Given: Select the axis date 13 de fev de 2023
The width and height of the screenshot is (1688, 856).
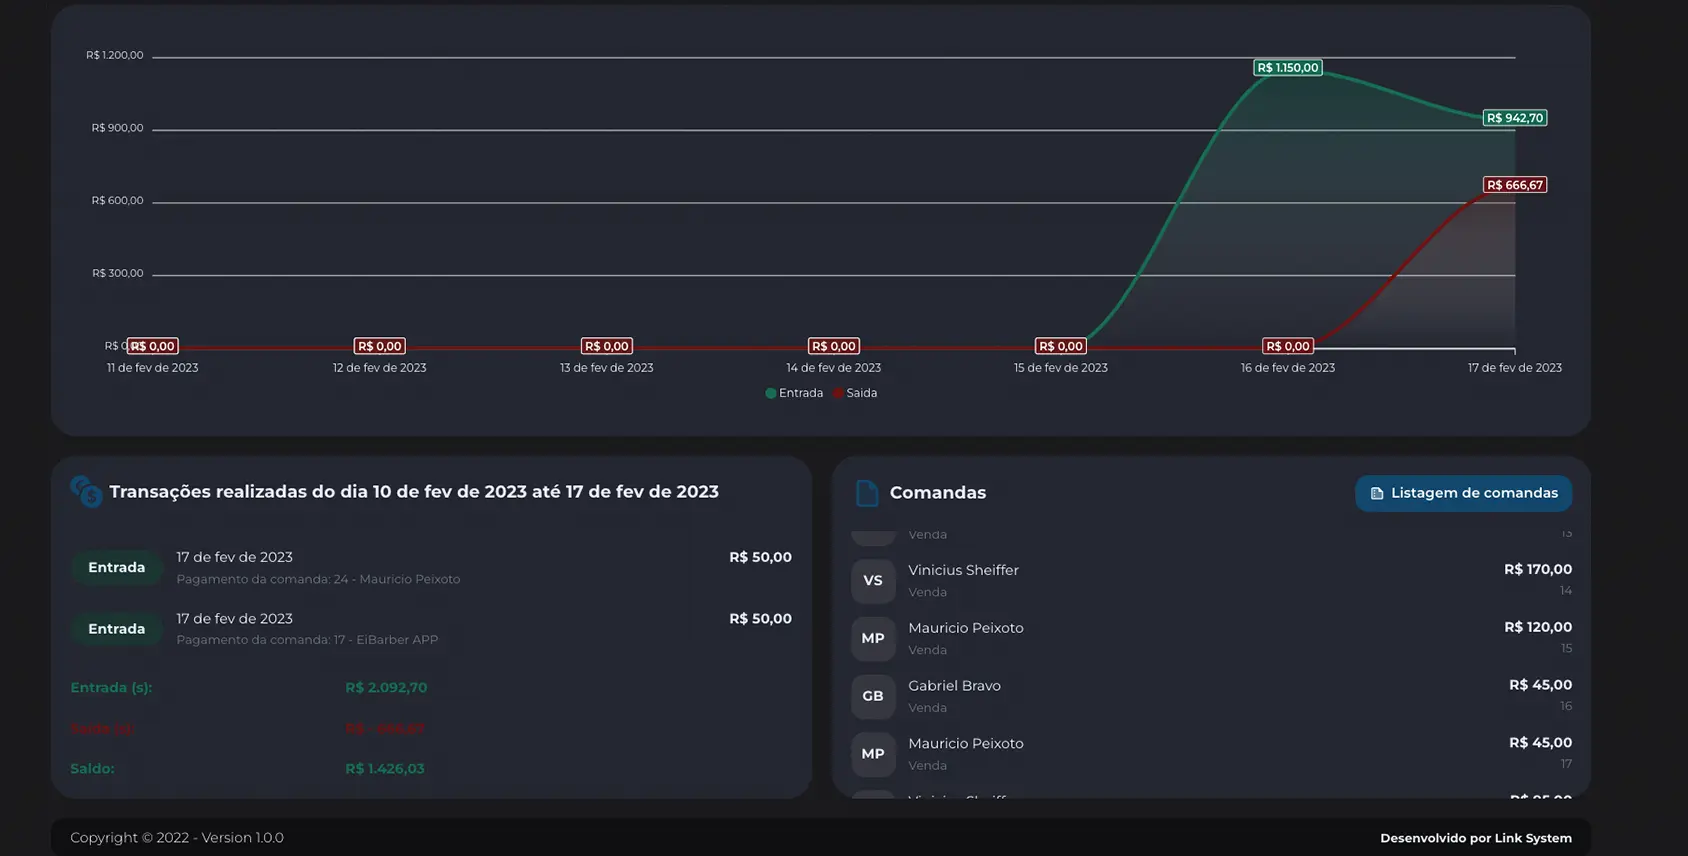Looking at the screenshot, I should coord(607,368).
